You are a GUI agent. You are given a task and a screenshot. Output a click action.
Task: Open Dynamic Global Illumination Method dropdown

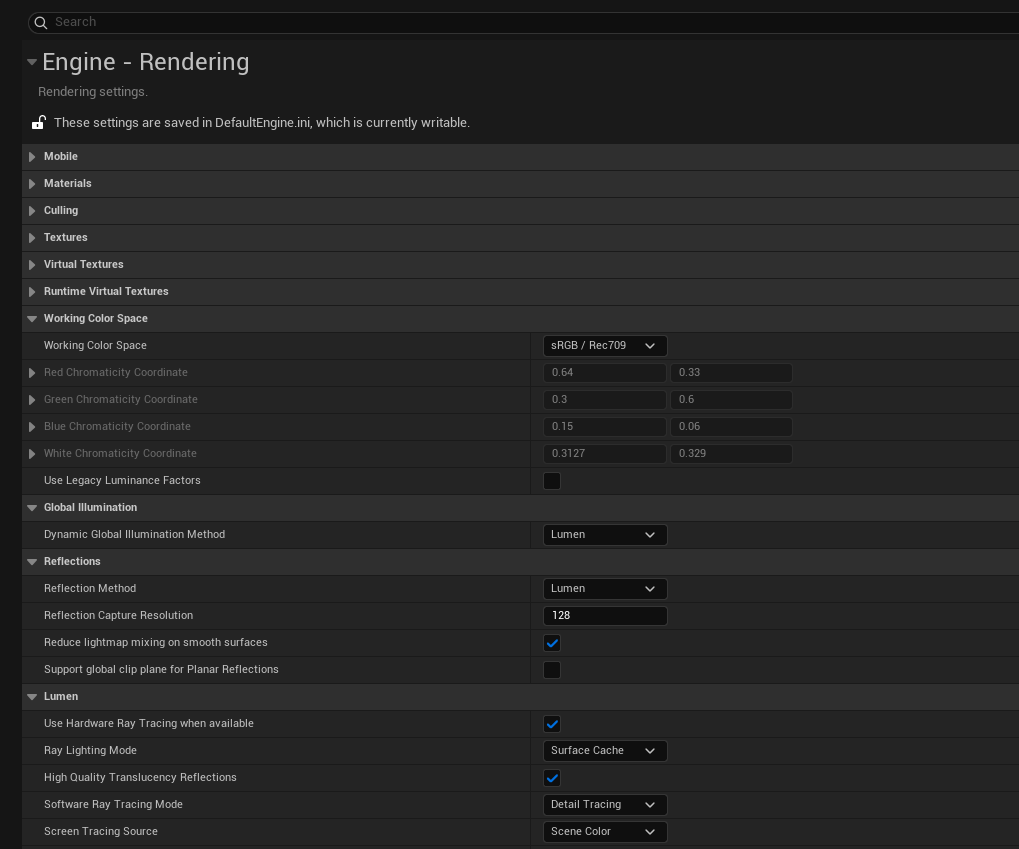click(x=604, y=535)
